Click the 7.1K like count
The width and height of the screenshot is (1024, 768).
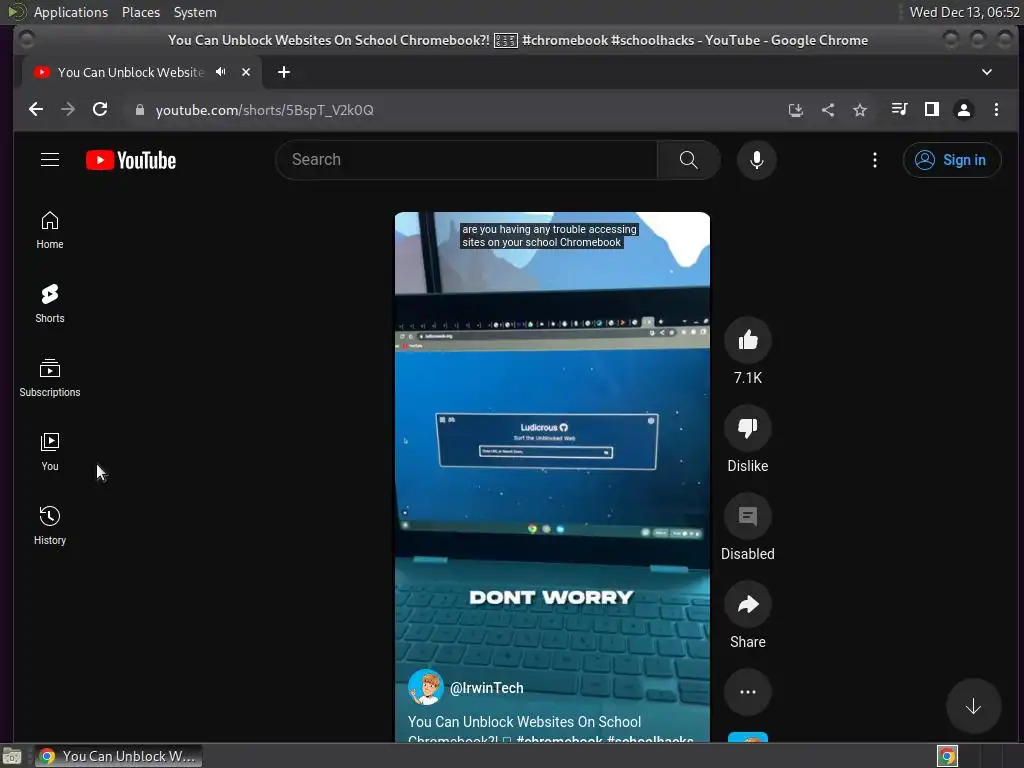[x=748, y=378]
